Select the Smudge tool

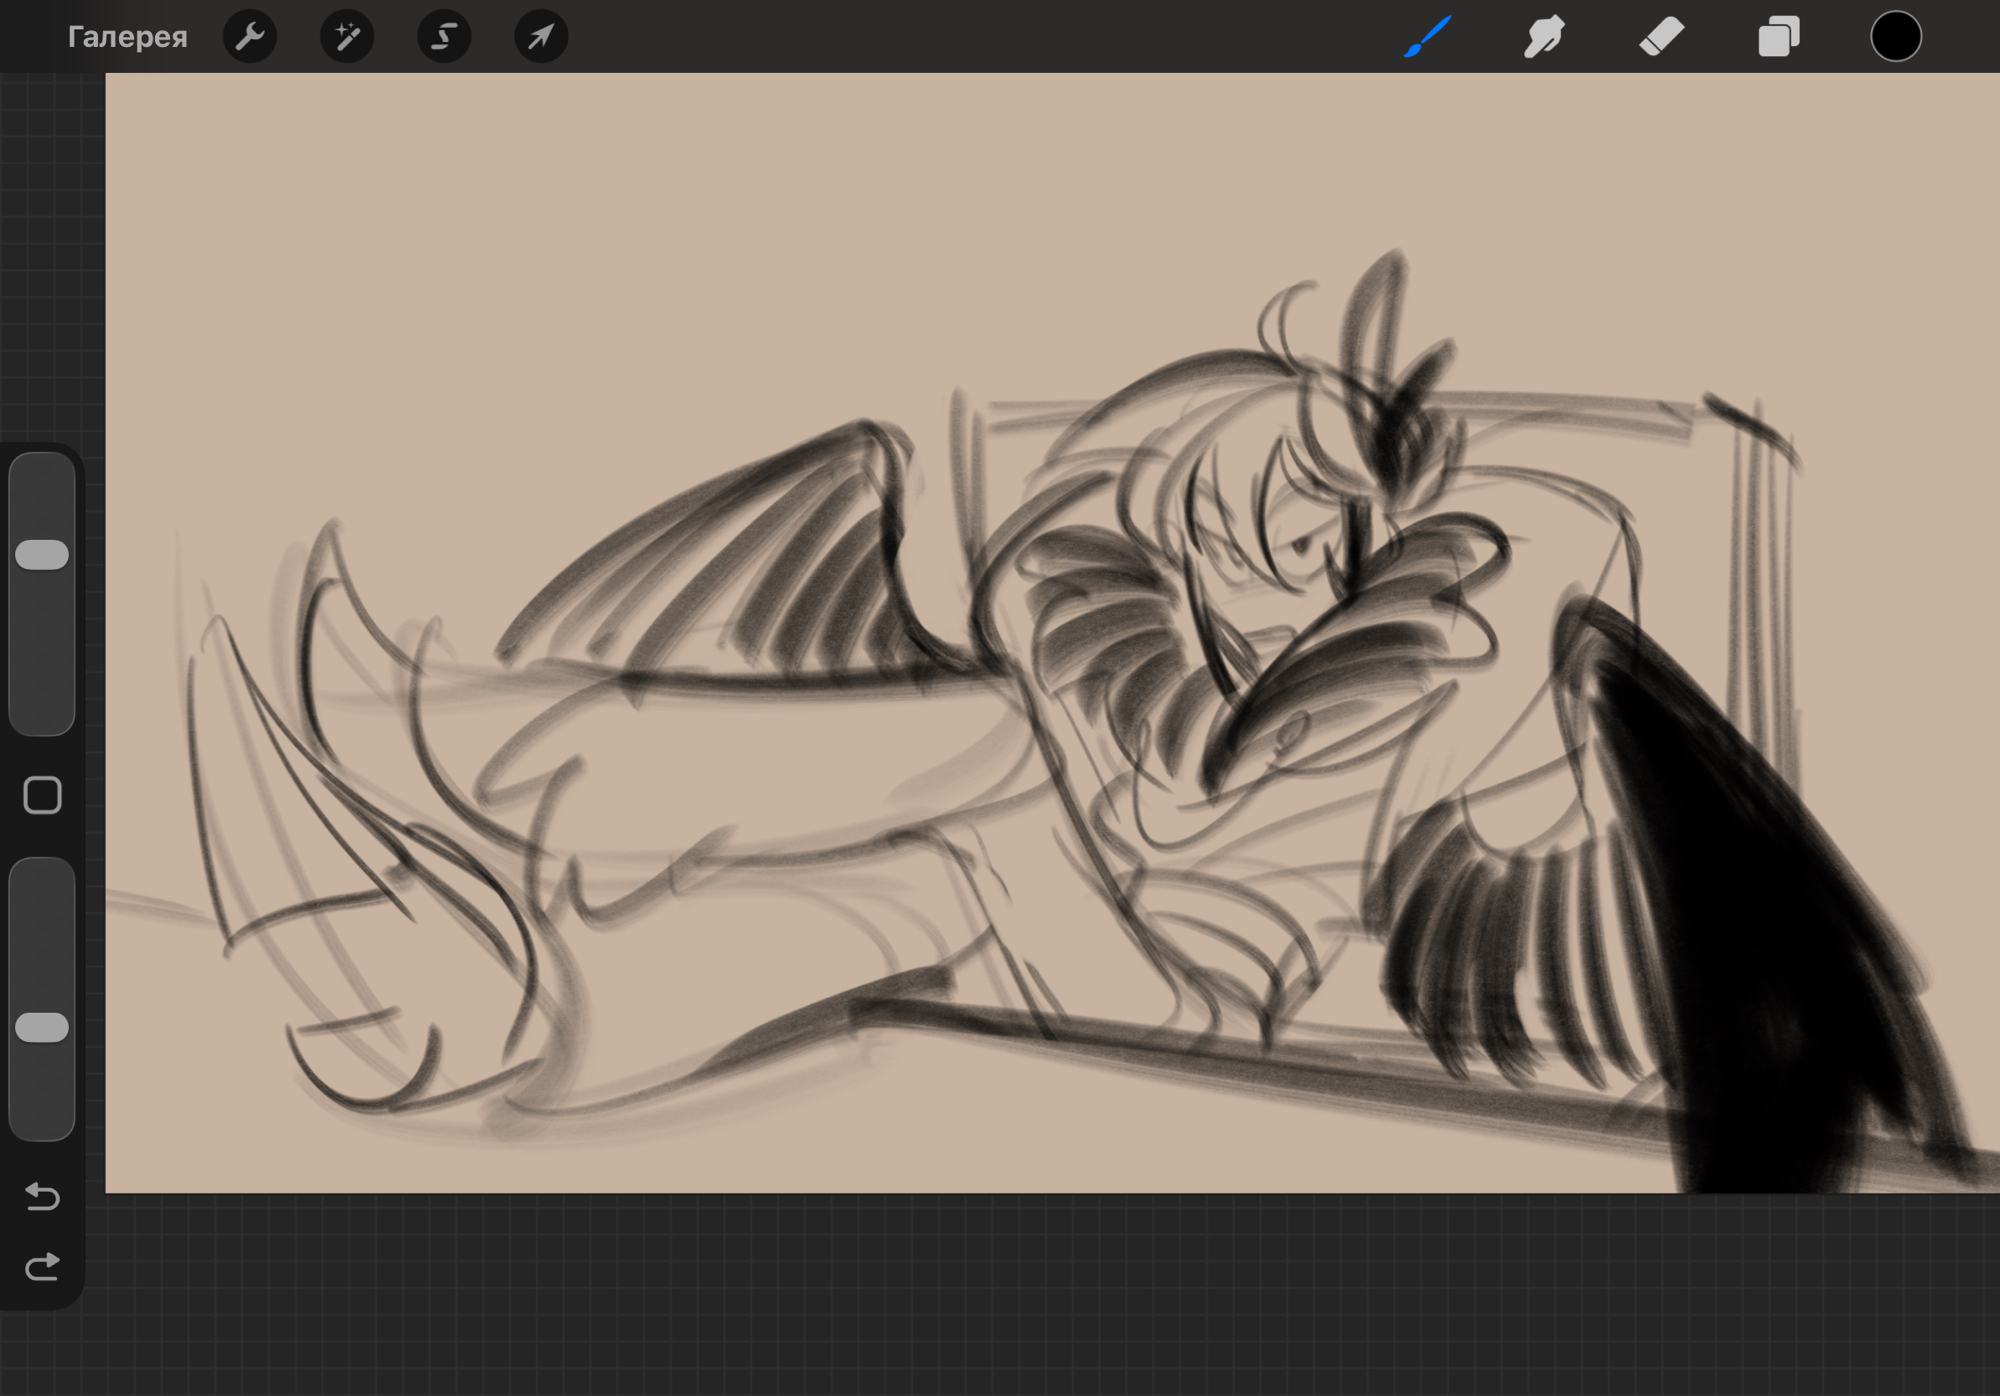1544,37
